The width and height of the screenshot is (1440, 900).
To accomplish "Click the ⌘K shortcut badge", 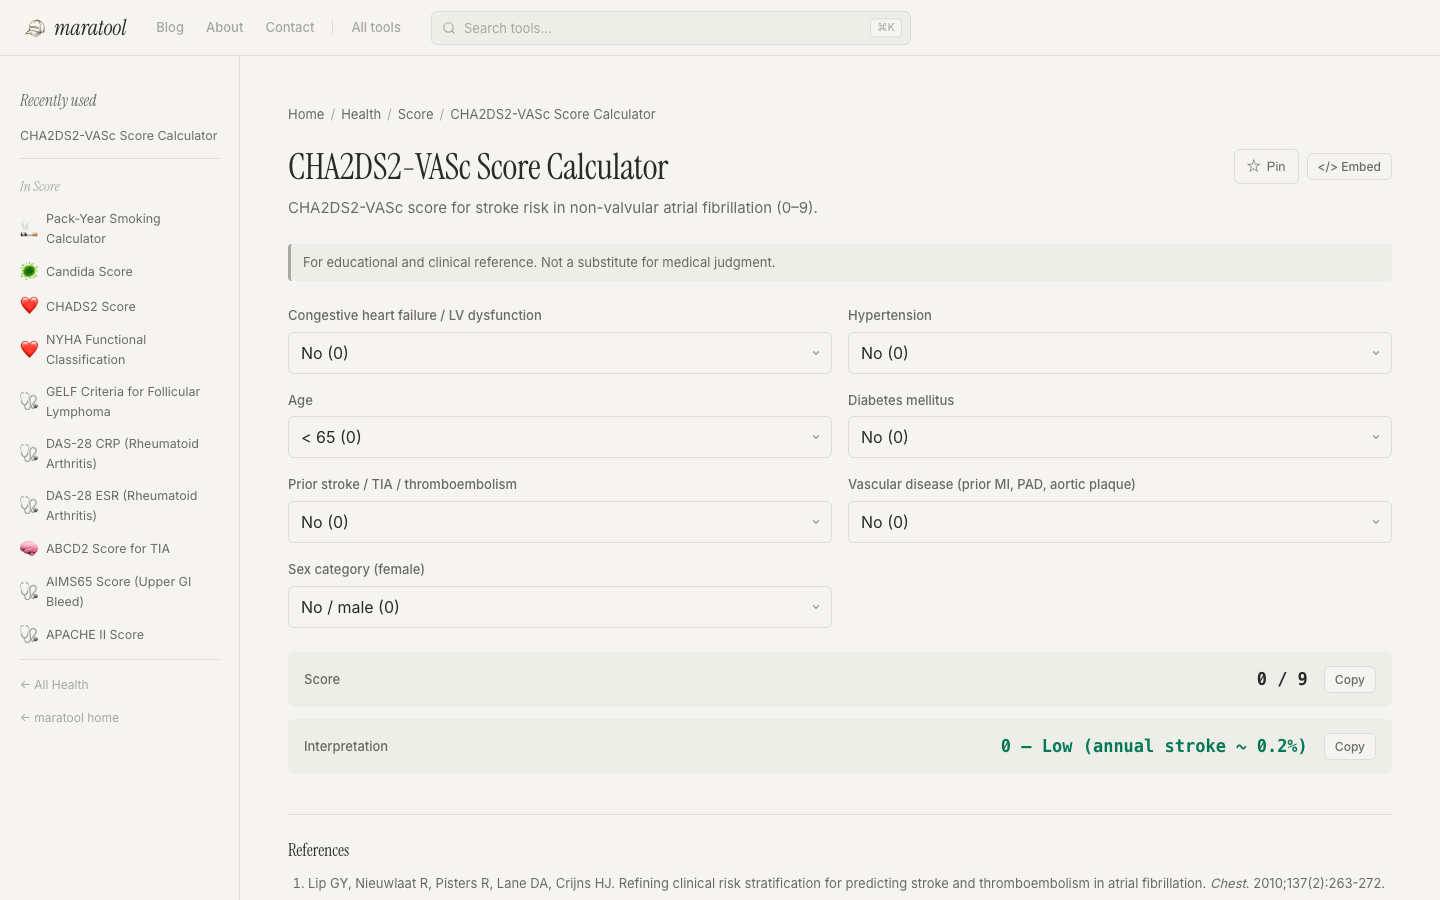I will click(886, 28).
